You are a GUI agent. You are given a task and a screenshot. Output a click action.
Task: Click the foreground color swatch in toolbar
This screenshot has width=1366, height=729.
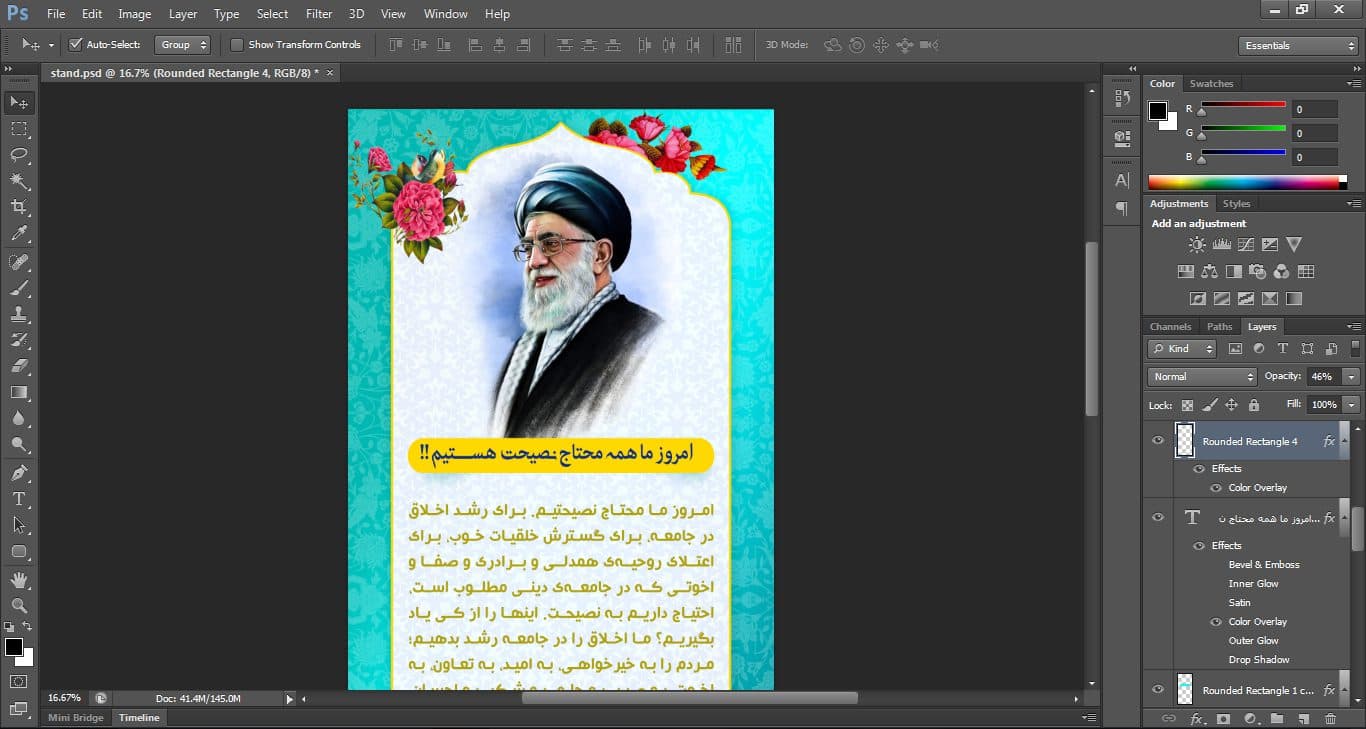tap(13, 647)
